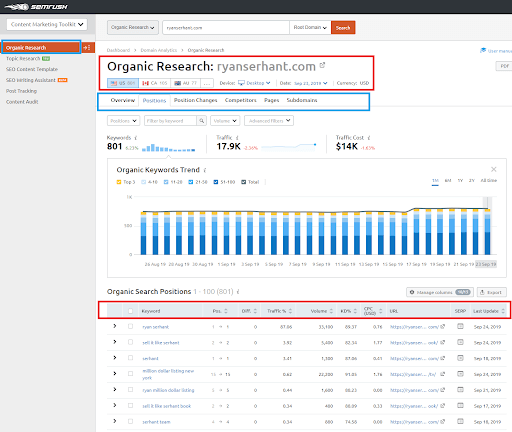Click the SEMrush logo in header
This screenshot has height=432, width=512.
coord(36,7)
